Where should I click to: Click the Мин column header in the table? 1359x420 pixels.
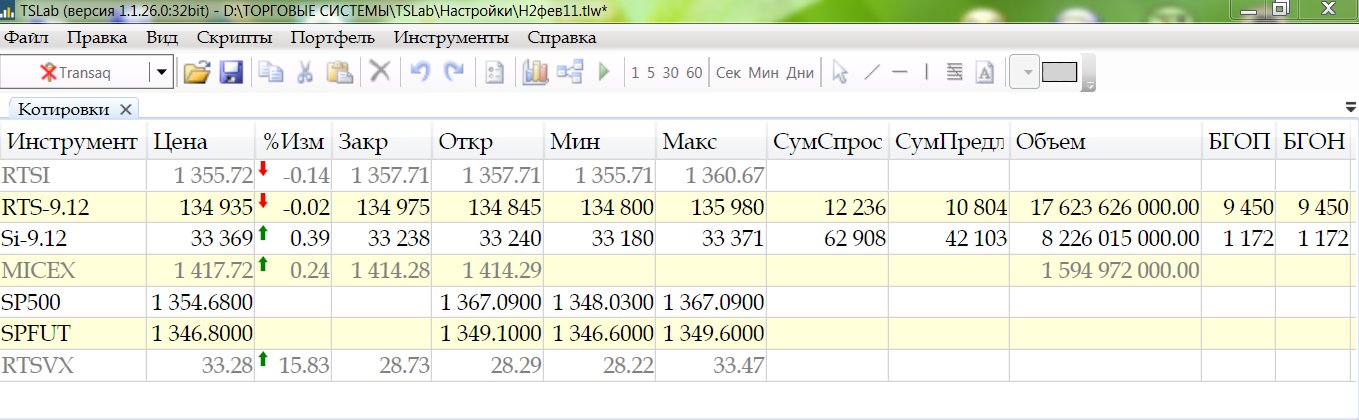click(x=601, y=142)
